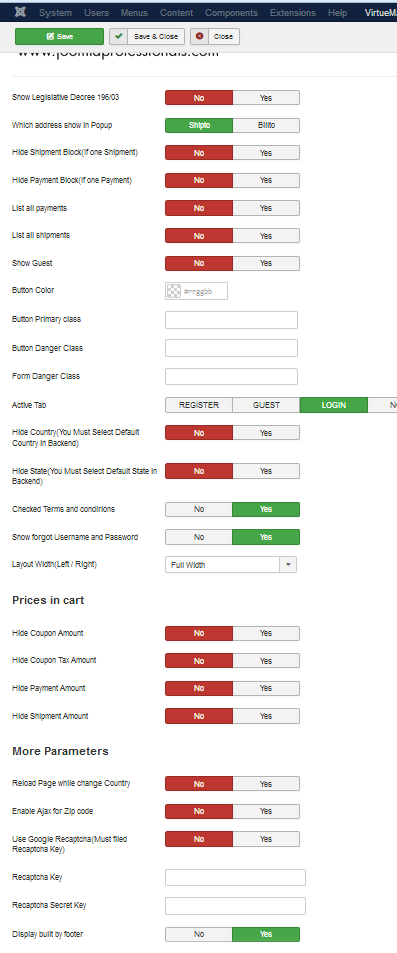Enable Show Guest with Yes
397x953 pixels.
point(266,264)
